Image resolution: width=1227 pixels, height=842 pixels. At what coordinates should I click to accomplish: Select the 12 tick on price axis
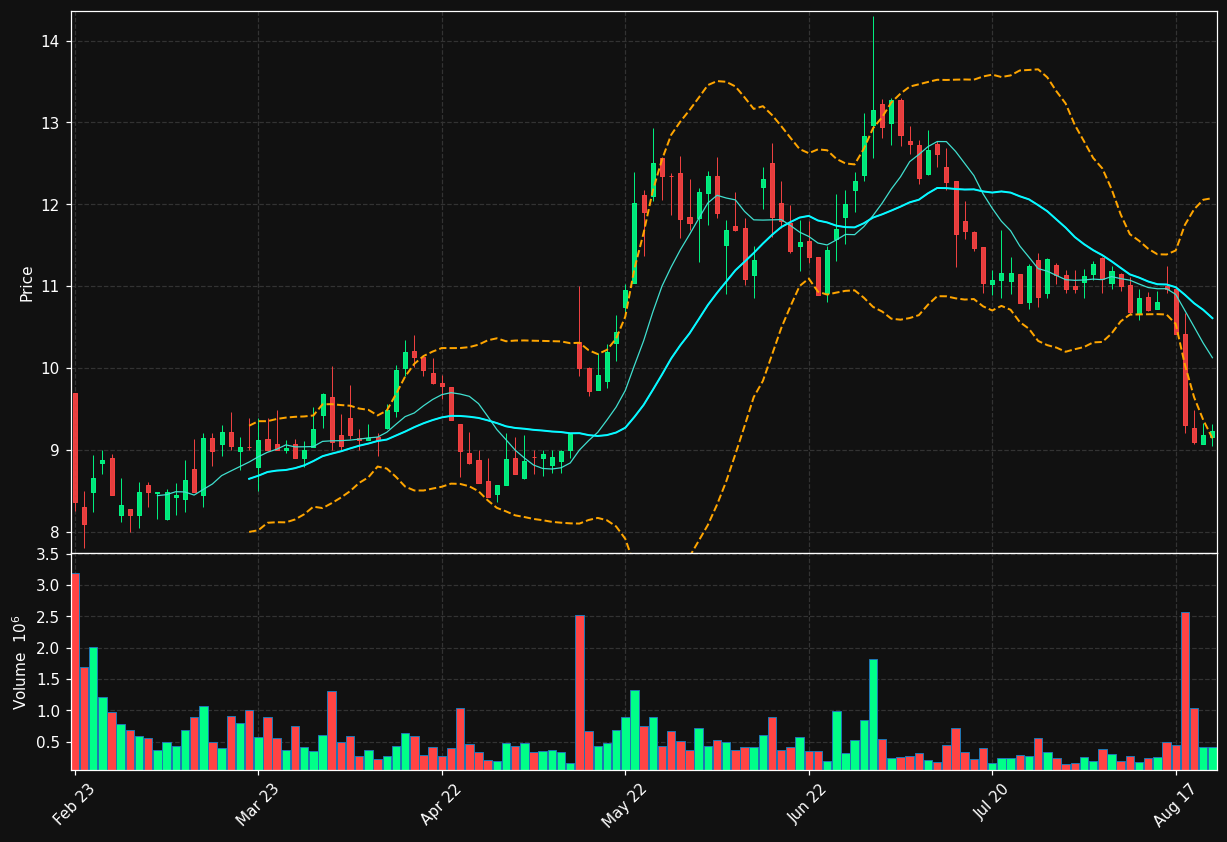point(51,205)
